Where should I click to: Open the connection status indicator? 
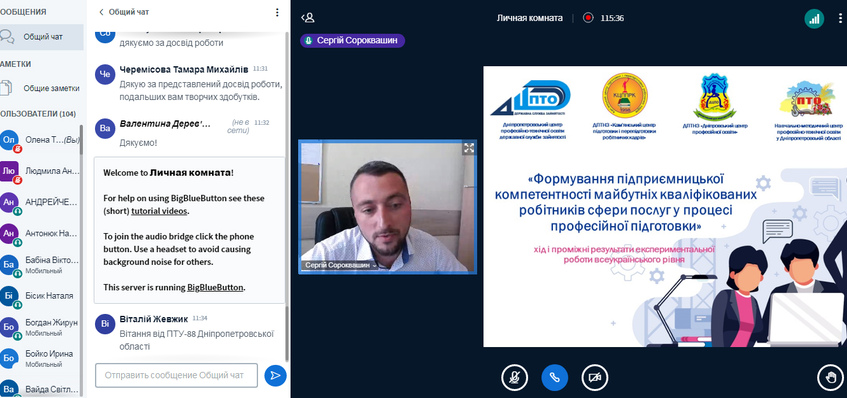[x=814, y=18]
